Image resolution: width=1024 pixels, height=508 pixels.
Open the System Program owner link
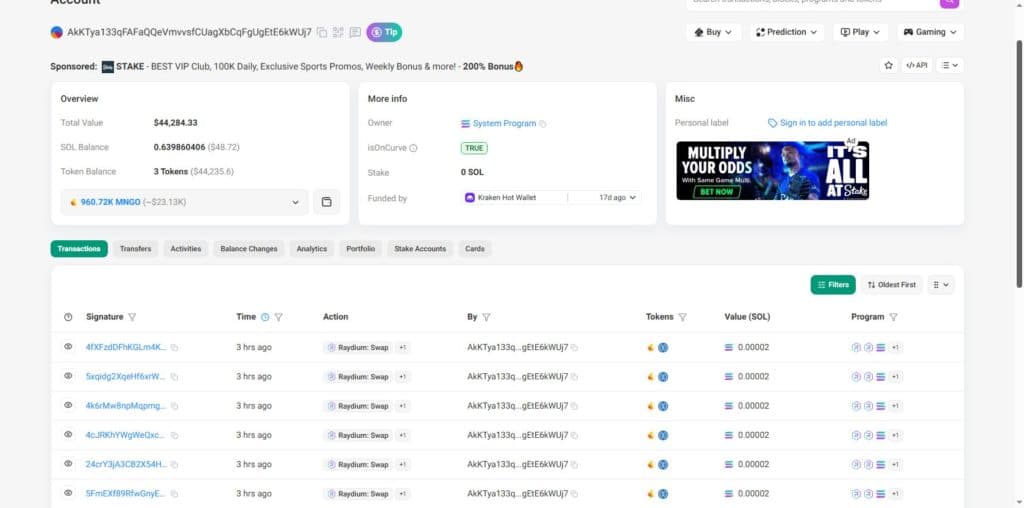pos(504,123)
